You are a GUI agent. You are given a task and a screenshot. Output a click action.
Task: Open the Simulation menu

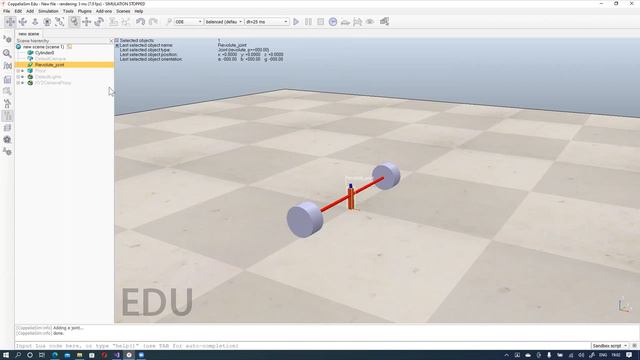click(x=48, y=11)
